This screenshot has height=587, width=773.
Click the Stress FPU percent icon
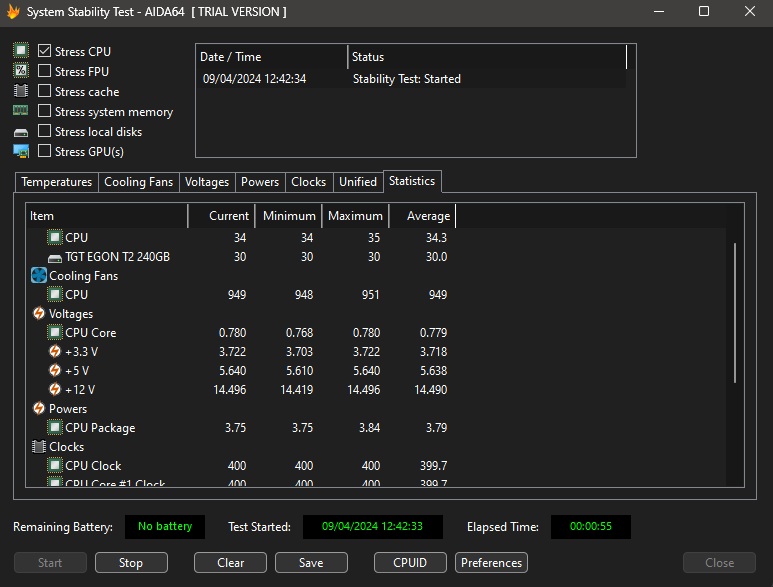coord(21,71)
